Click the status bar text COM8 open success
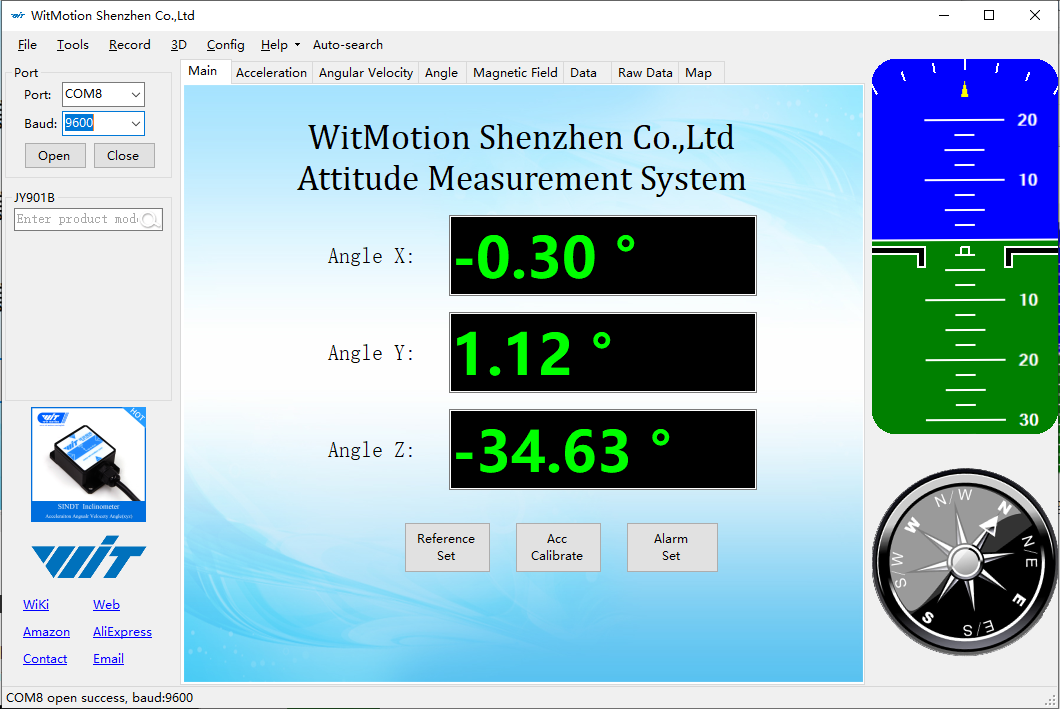The image size is (1060, 709). (99, 698)
